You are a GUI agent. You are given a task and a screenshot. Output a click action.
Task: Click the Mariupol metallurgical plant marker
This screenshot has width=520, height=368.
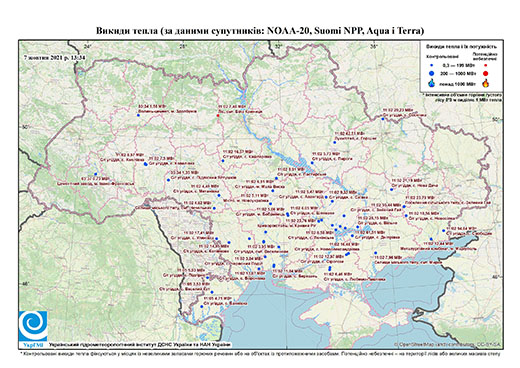(431, 239)
